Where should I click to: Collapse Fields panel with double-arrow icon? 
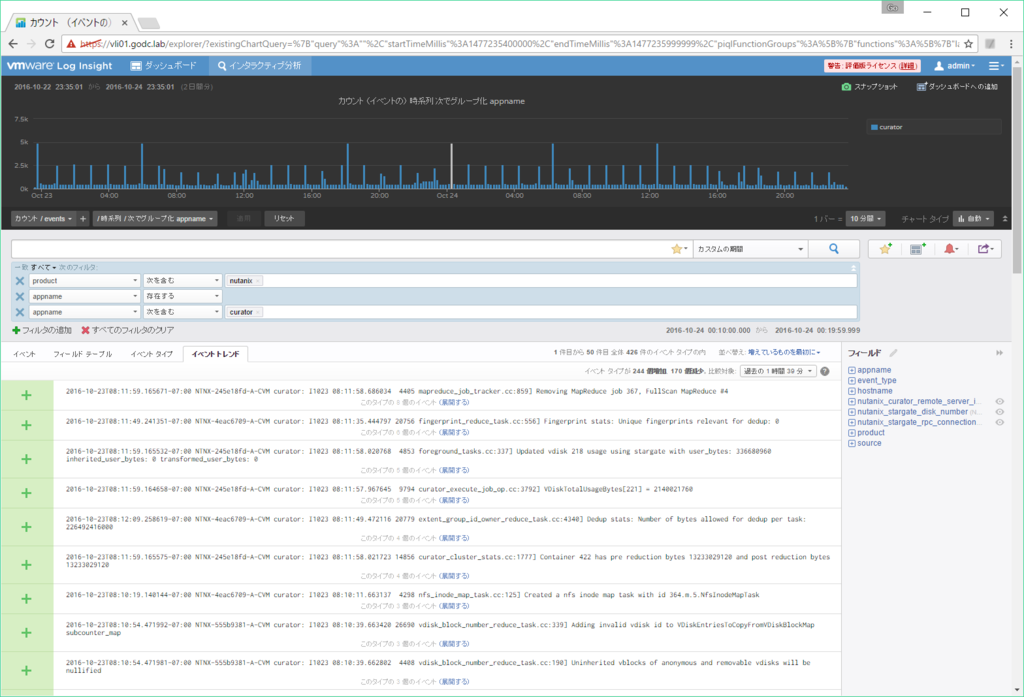[999, 353]
